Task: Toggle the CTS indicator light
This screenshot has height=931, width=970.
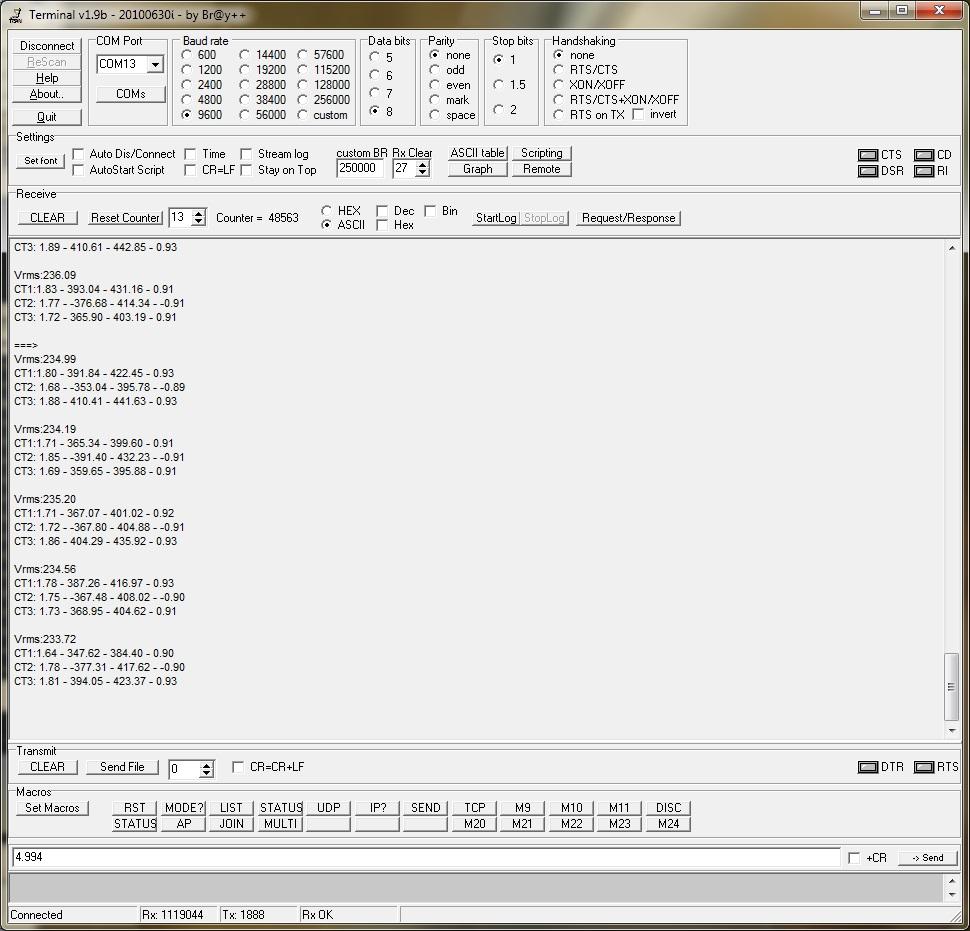Action: point(867,155)
